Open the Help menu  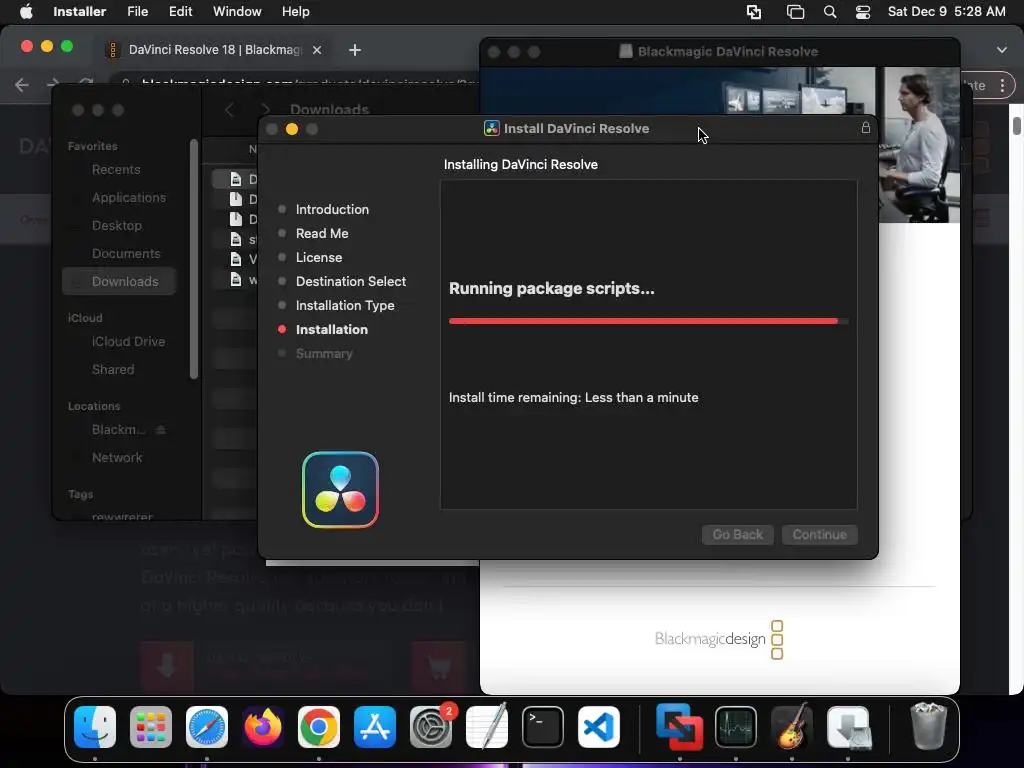[x=295, y=12]
